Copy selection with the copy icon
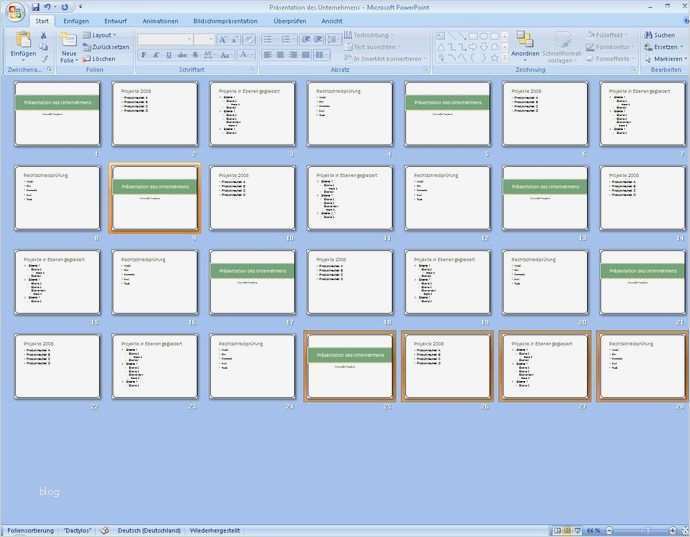The image size is (690, 537). 44,47
